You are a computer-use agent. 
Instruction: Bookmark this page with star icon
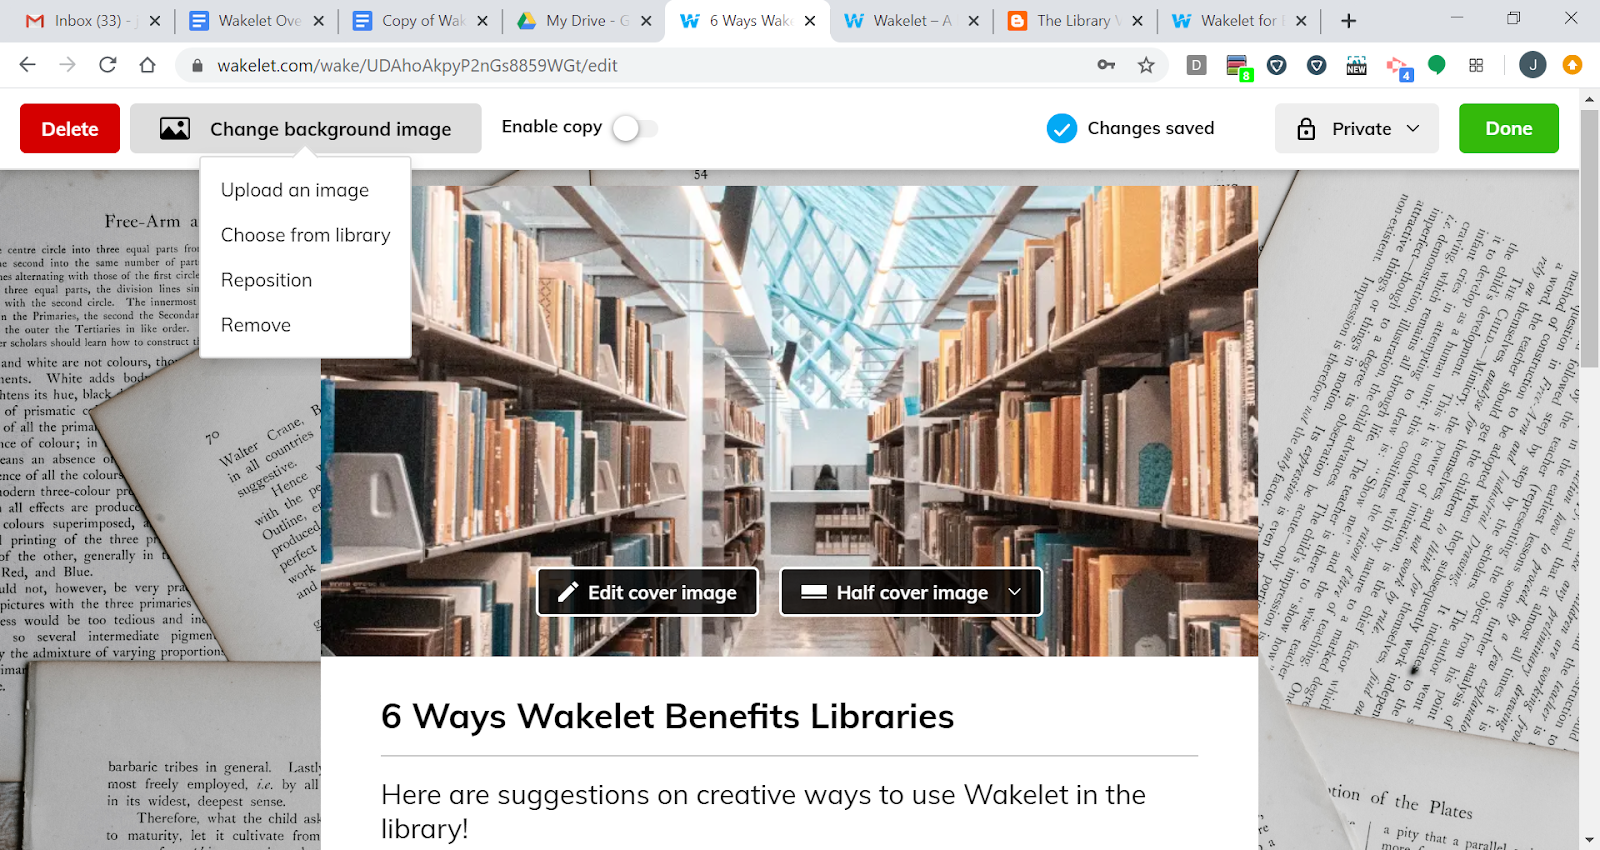tap(1146, 65)
